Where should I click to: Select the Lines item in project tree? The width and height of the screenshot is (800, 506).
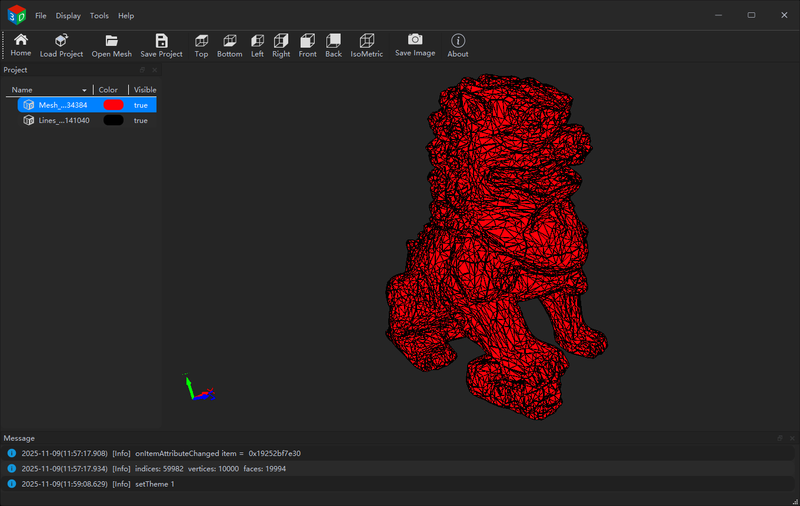[x=64, y=120]
